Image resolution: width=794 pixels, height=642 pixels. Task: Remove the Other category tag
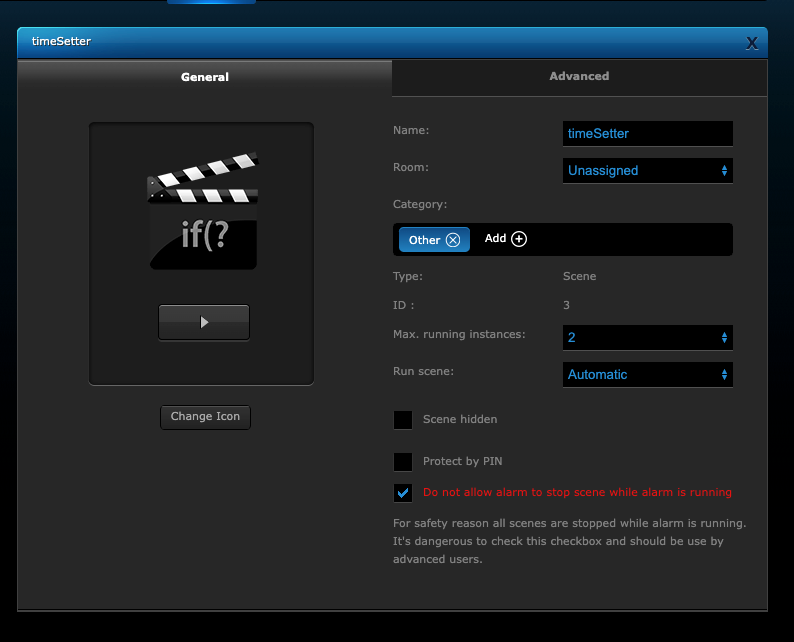click(x=453, y=240)
